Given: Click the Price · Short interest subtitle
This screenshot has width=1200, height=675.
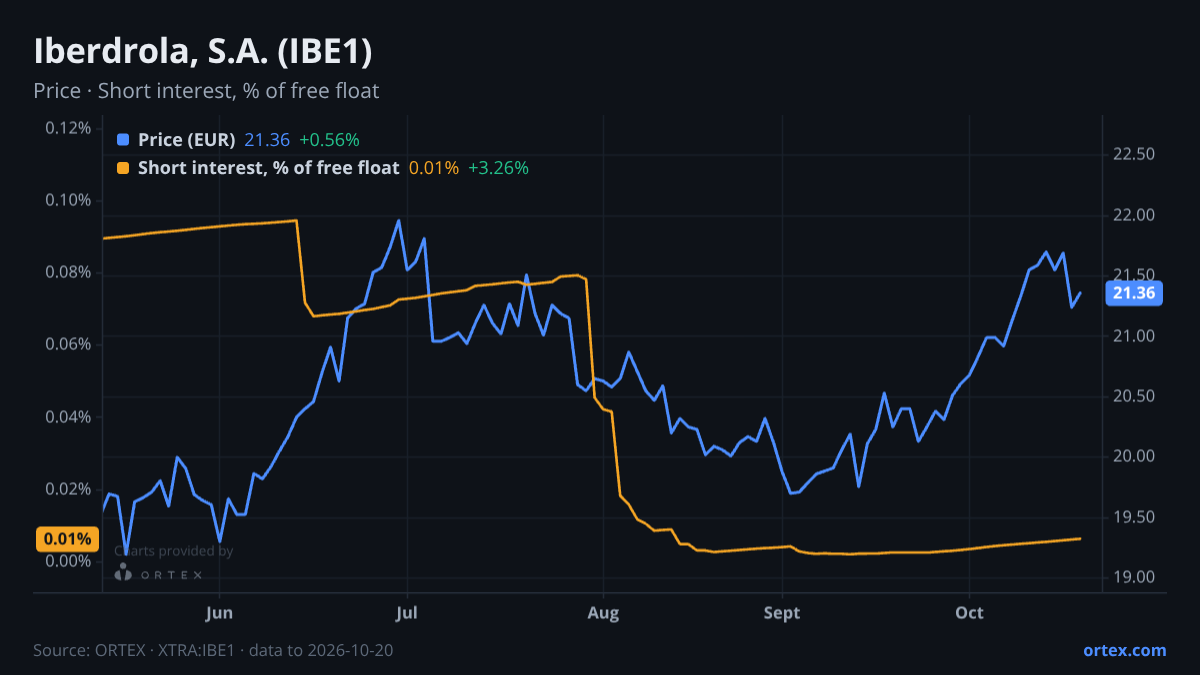Looking at the screenshot, I should (206, 91).
